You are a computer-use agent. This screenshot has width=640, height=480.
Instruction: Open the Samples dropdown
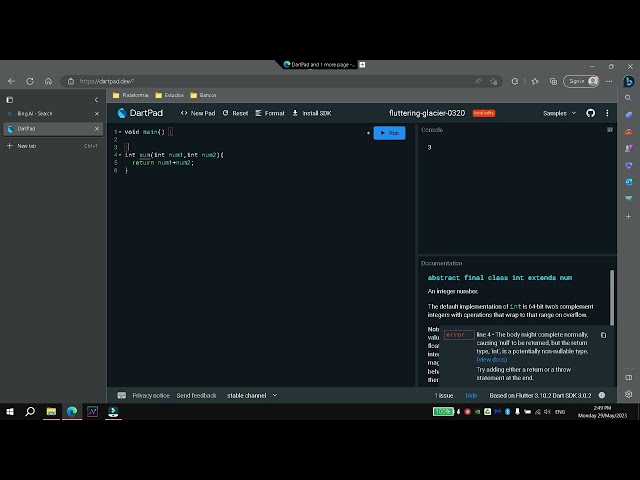tap(559, 113)
